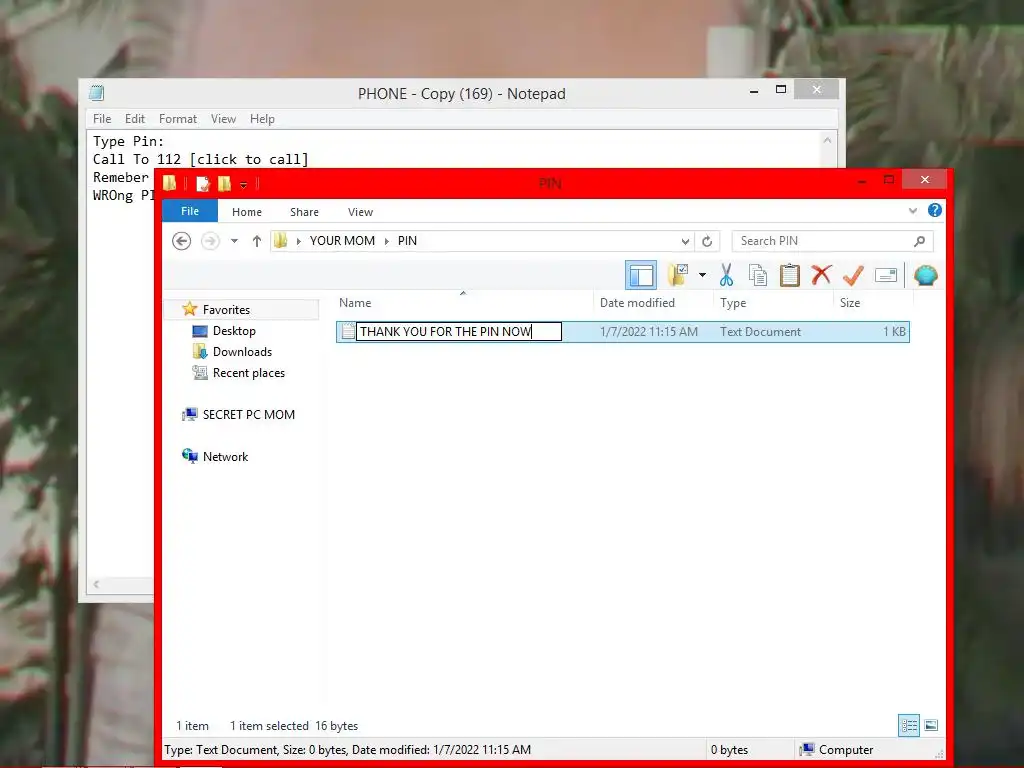Click the 1 KB size cell
1024x768 pixels.
click(x=894, y=331)
